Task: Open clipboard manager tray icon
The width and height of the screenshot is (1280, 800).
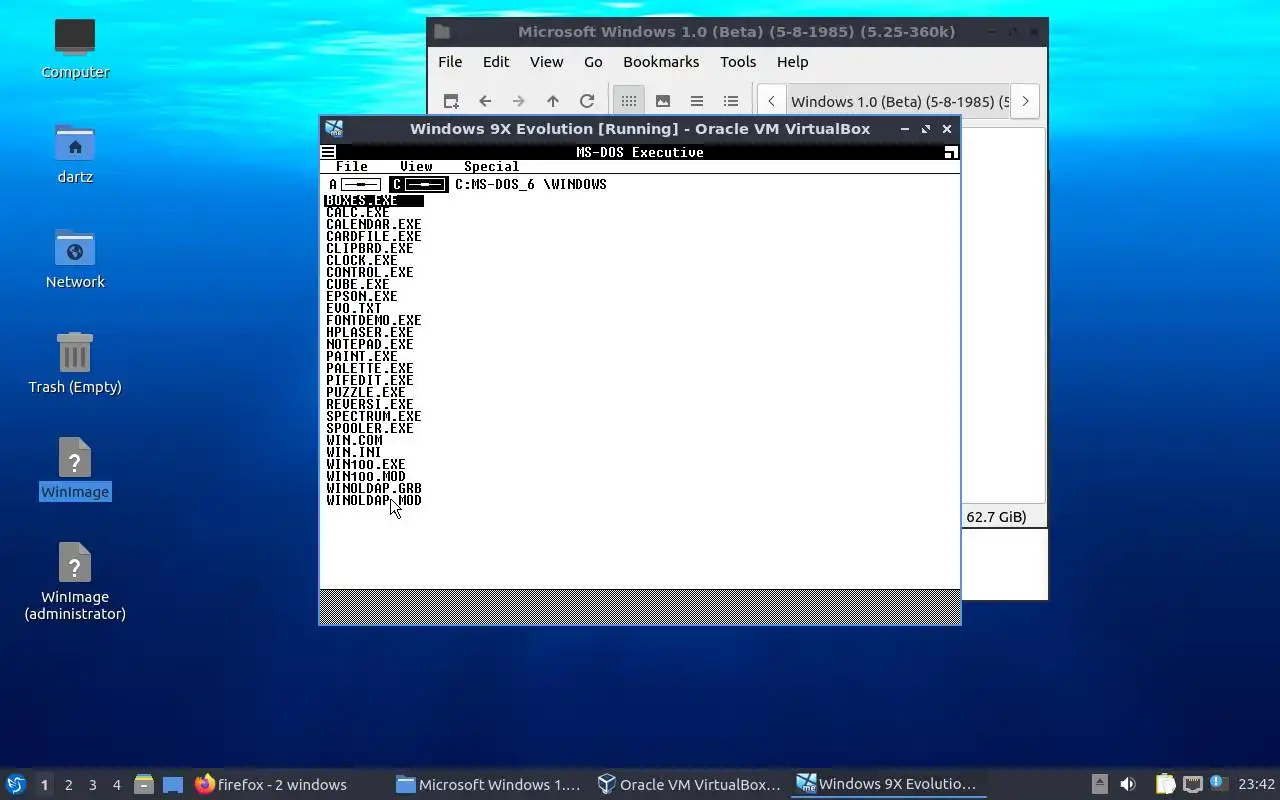Action: (x=1165, y=784)
